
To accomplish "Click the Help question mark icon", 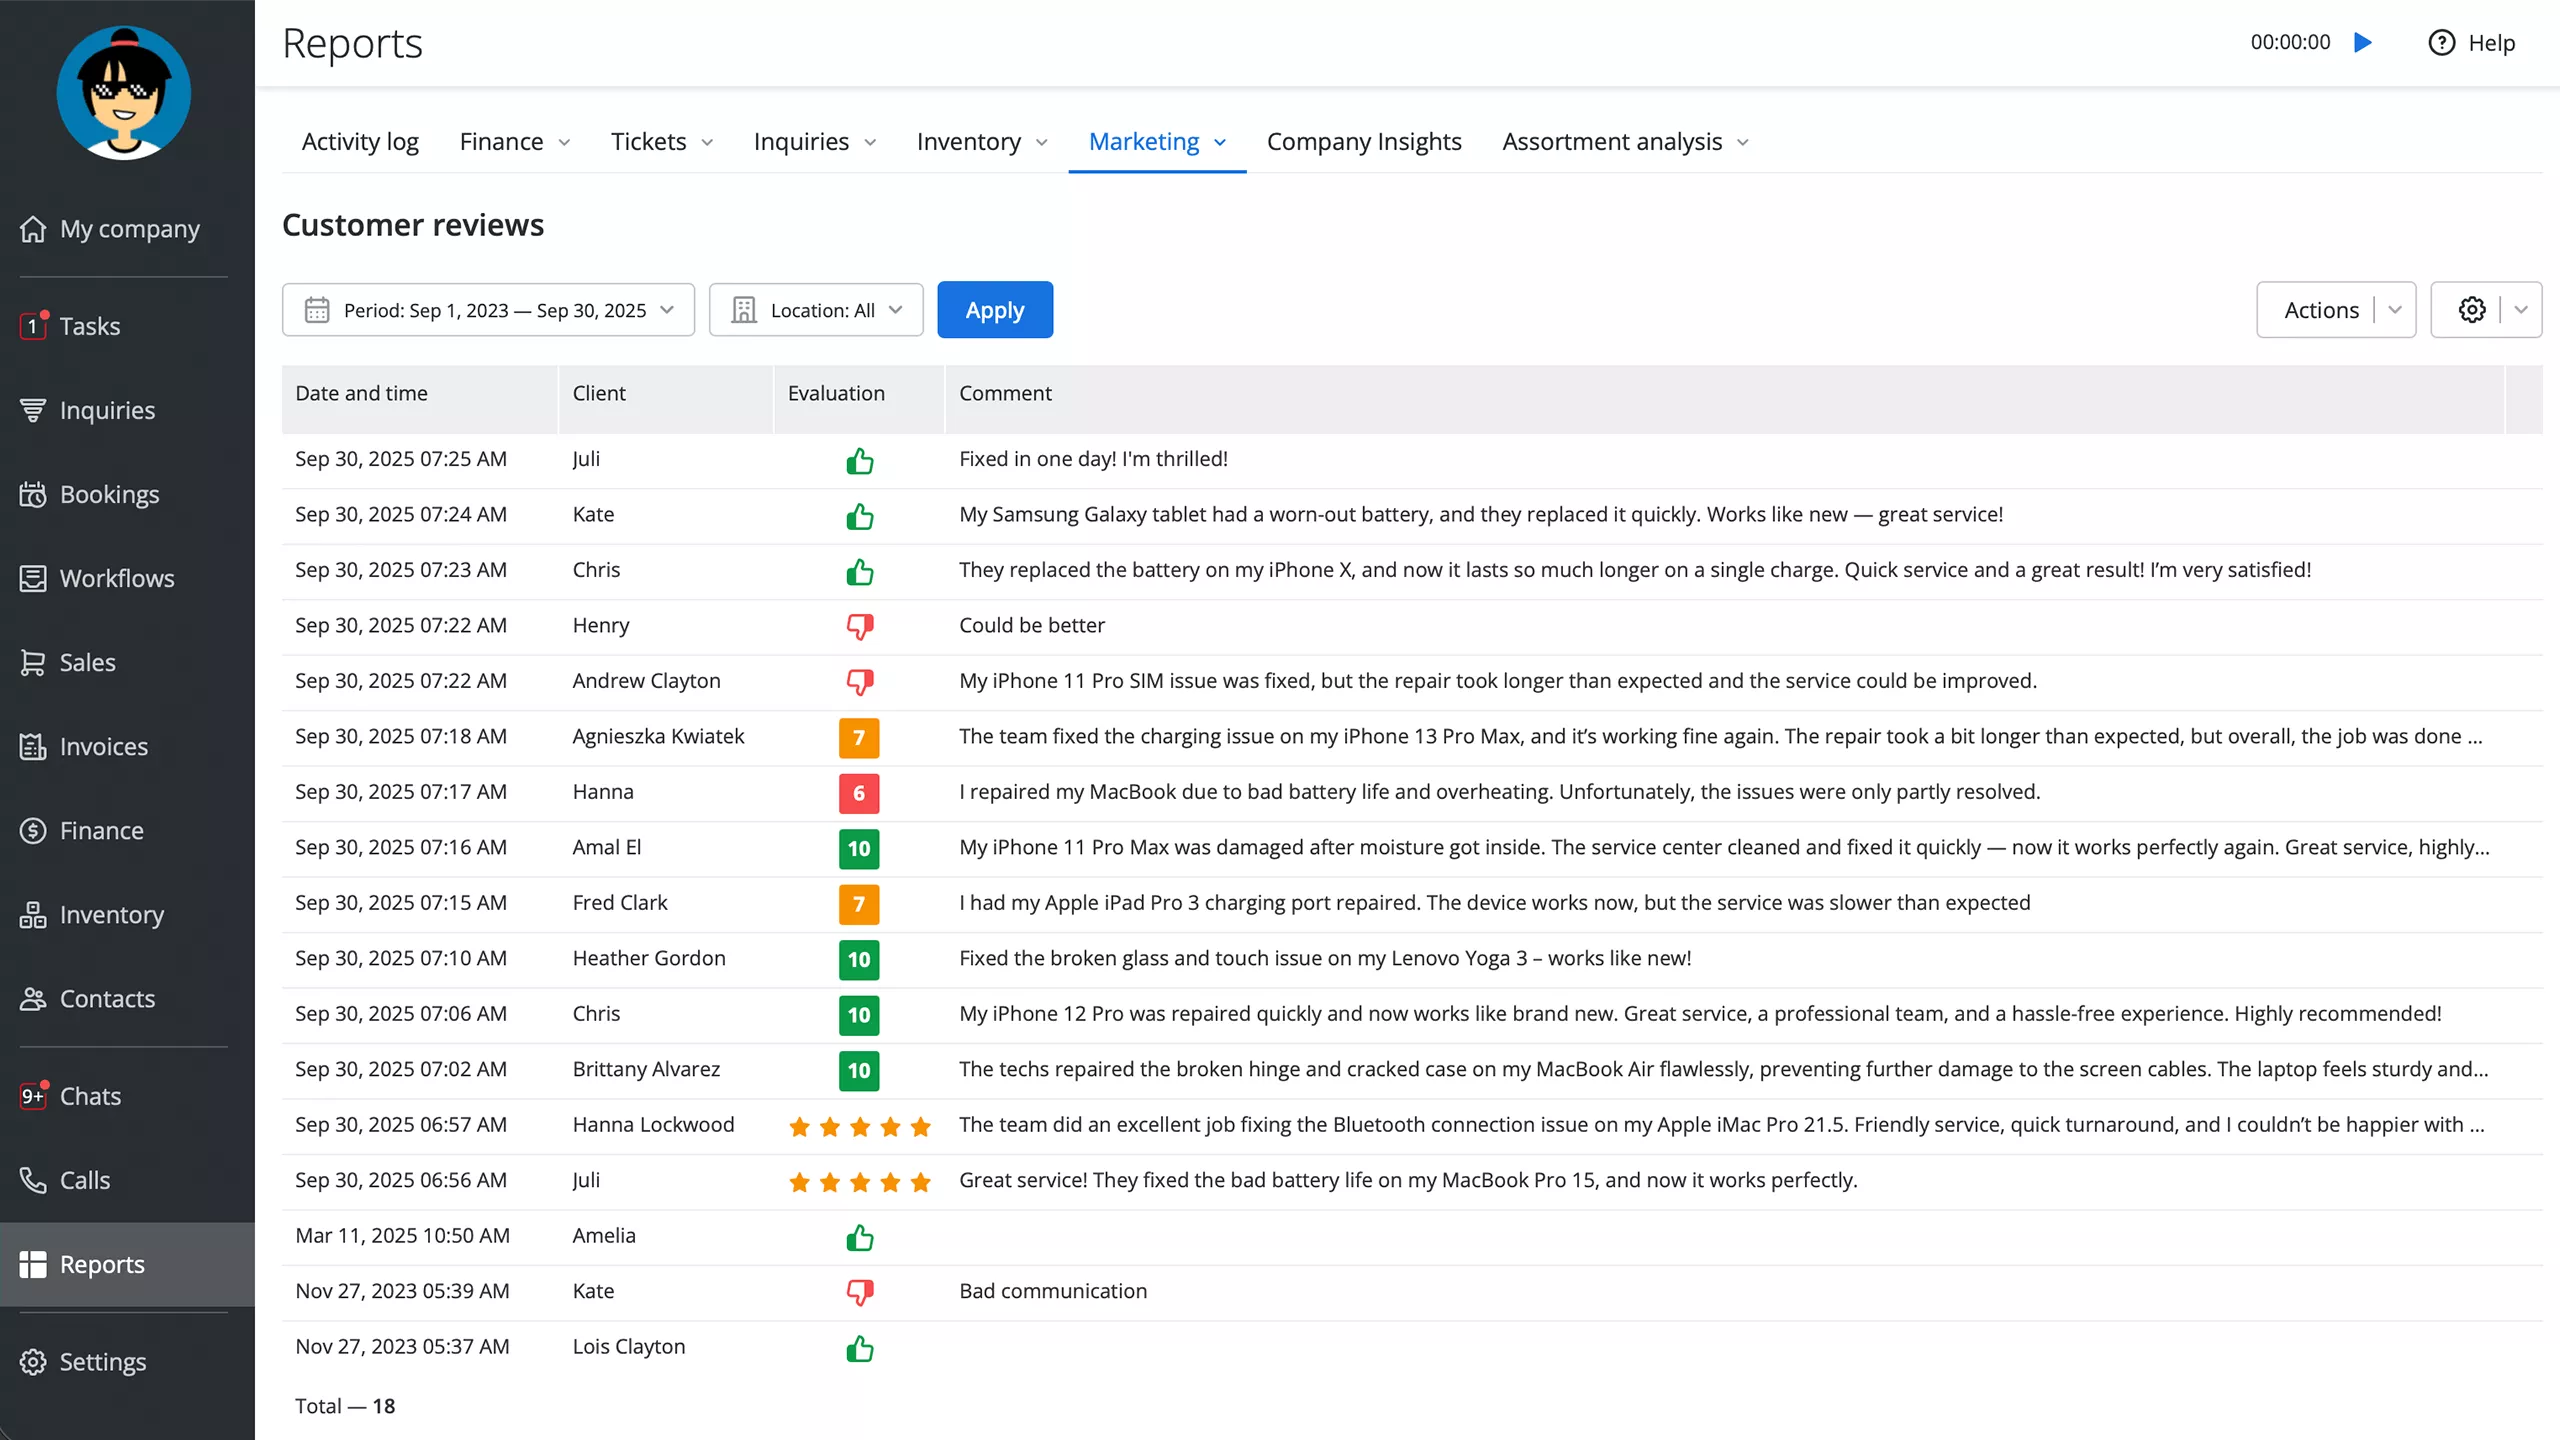I will [2441, 43].
